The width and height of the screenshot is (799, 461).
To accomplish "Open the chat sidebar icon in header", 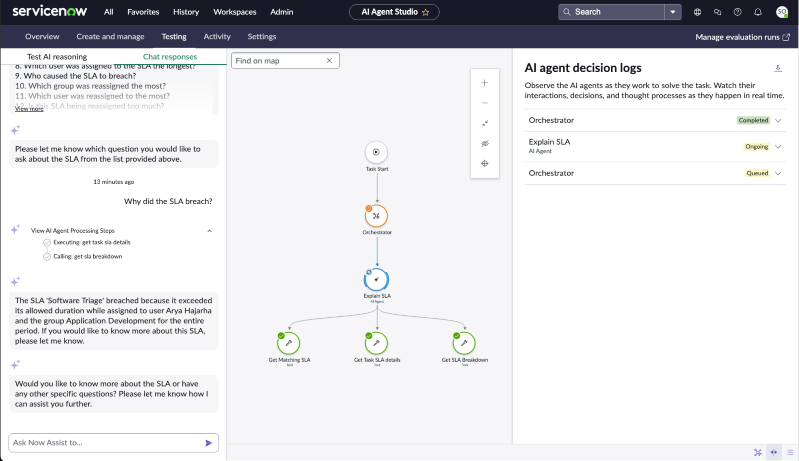I will [717, 12].
